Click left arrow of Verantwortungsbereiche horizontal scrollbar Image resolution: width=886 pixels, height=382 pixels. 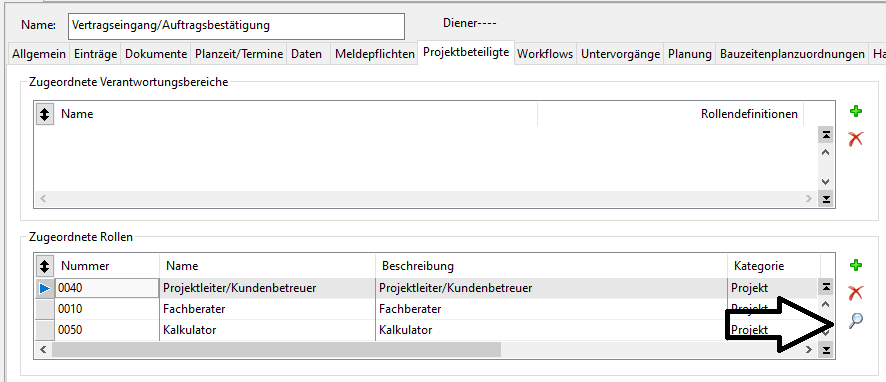44,199
